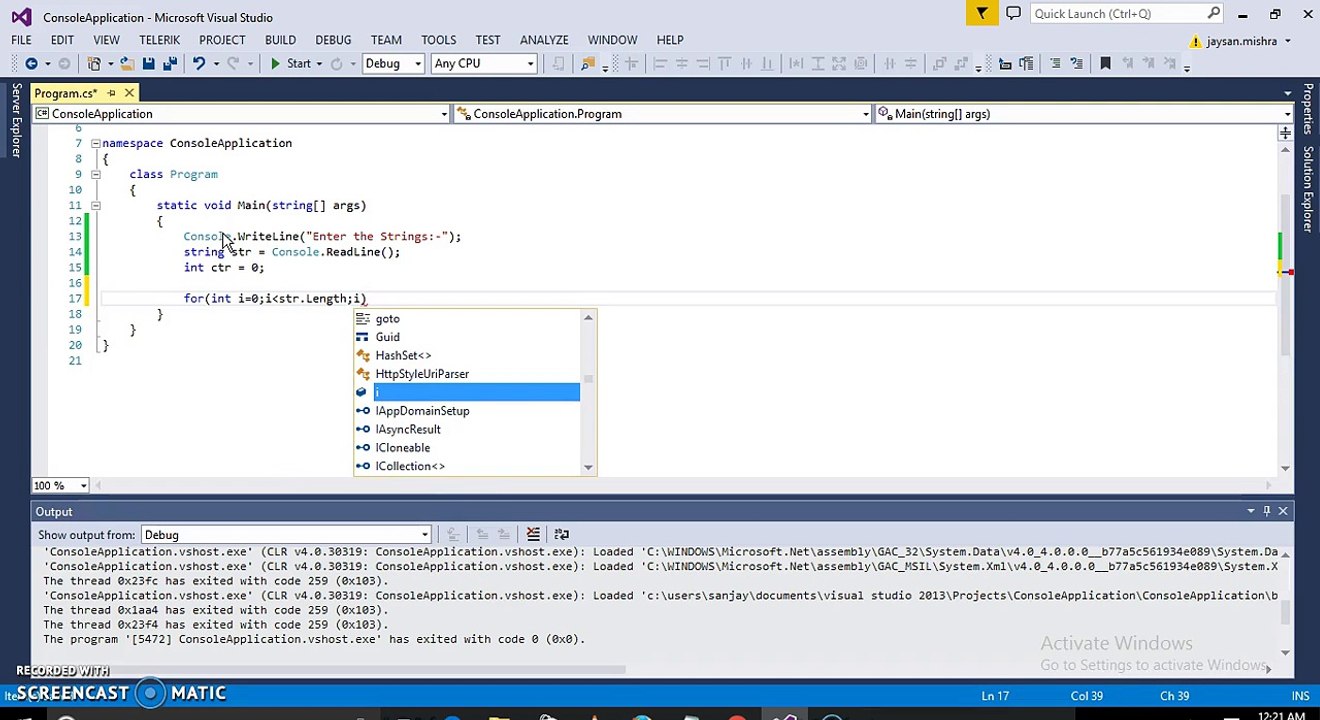Collapse the namespace ConsoleApplication code block
The image size is (1320, 720).
coord(95,143)
